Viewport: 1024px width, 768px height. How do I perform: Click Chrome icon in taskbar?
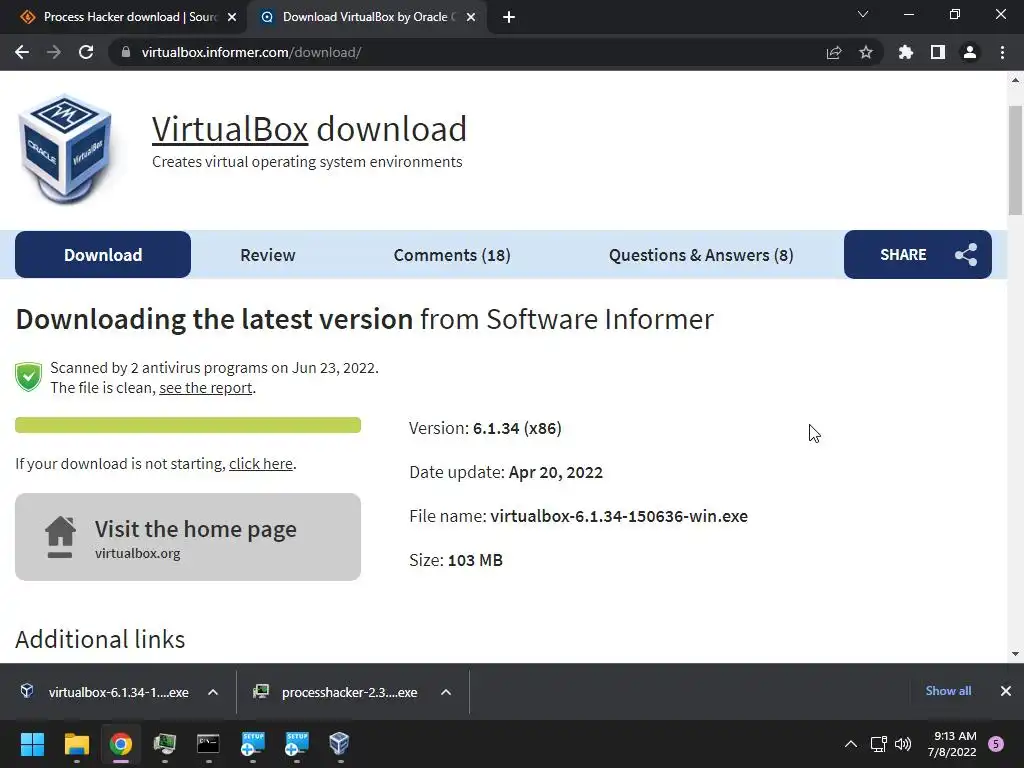tap(121, 744)
